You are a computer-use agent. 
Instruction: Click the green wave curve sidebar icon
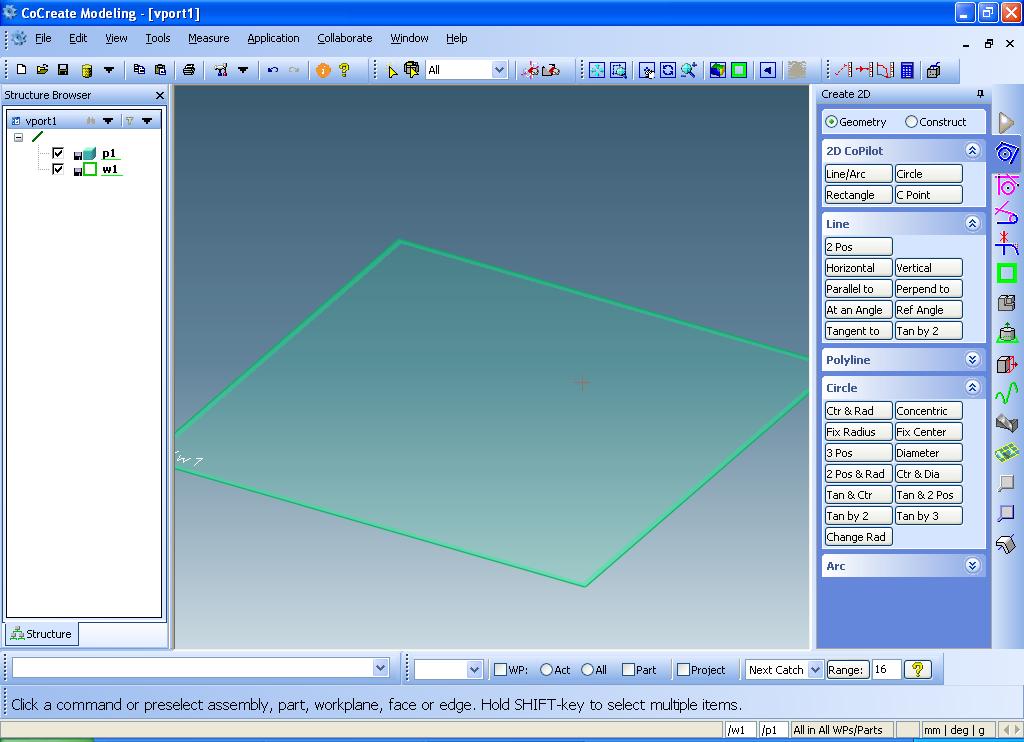pyautogui.click(x=1006, y=393)
